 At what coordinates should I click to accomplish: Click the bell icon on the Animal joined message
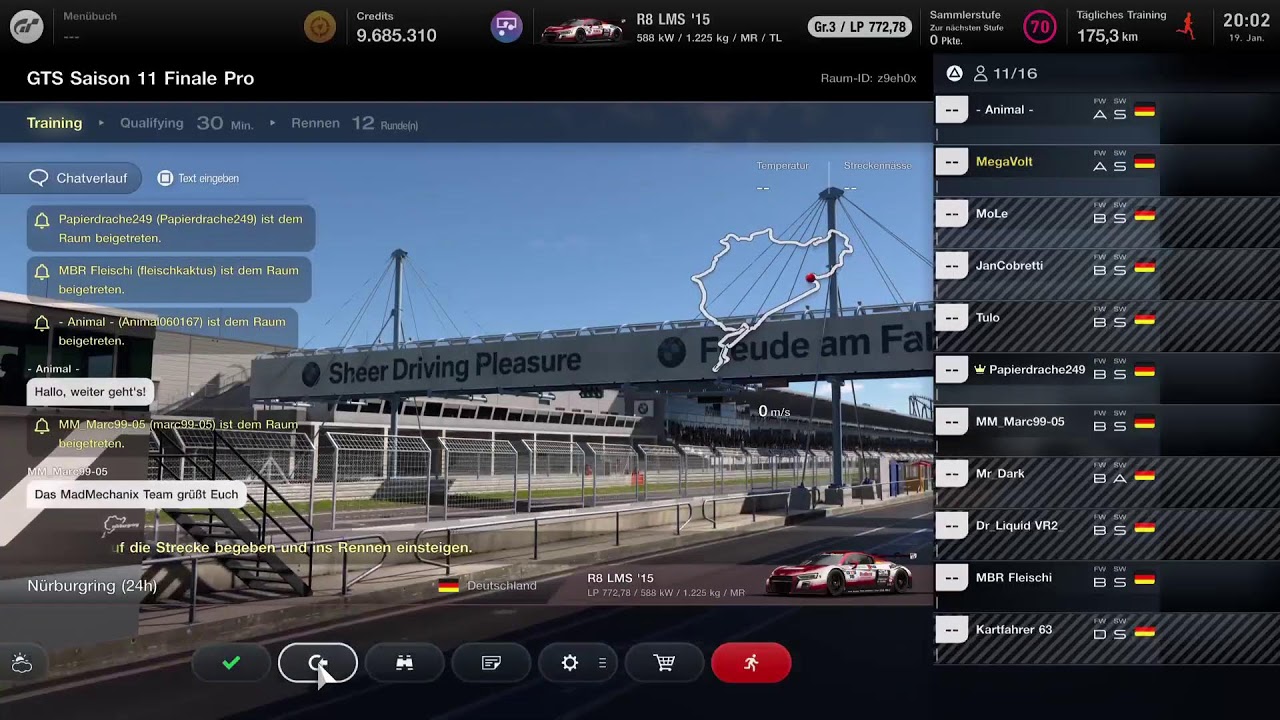click(42, 323)
